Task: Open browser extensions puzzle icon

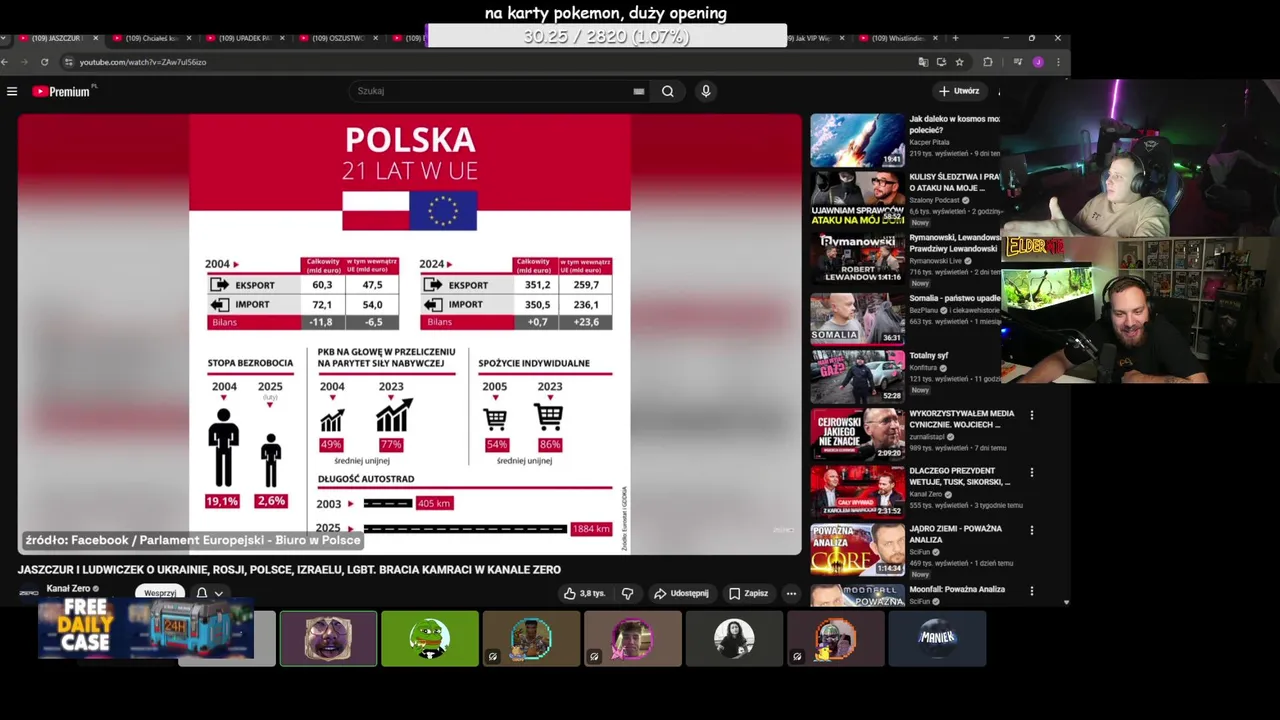Action: 988,62
